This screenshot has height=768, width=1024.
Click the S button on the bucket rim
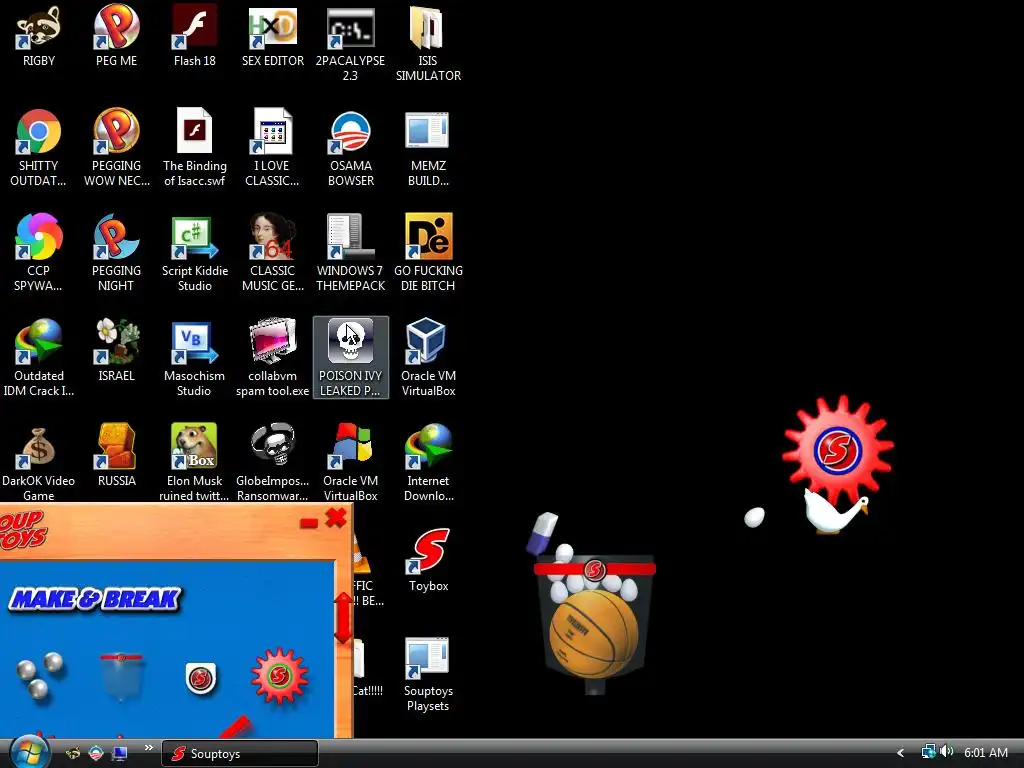point(594,569)
